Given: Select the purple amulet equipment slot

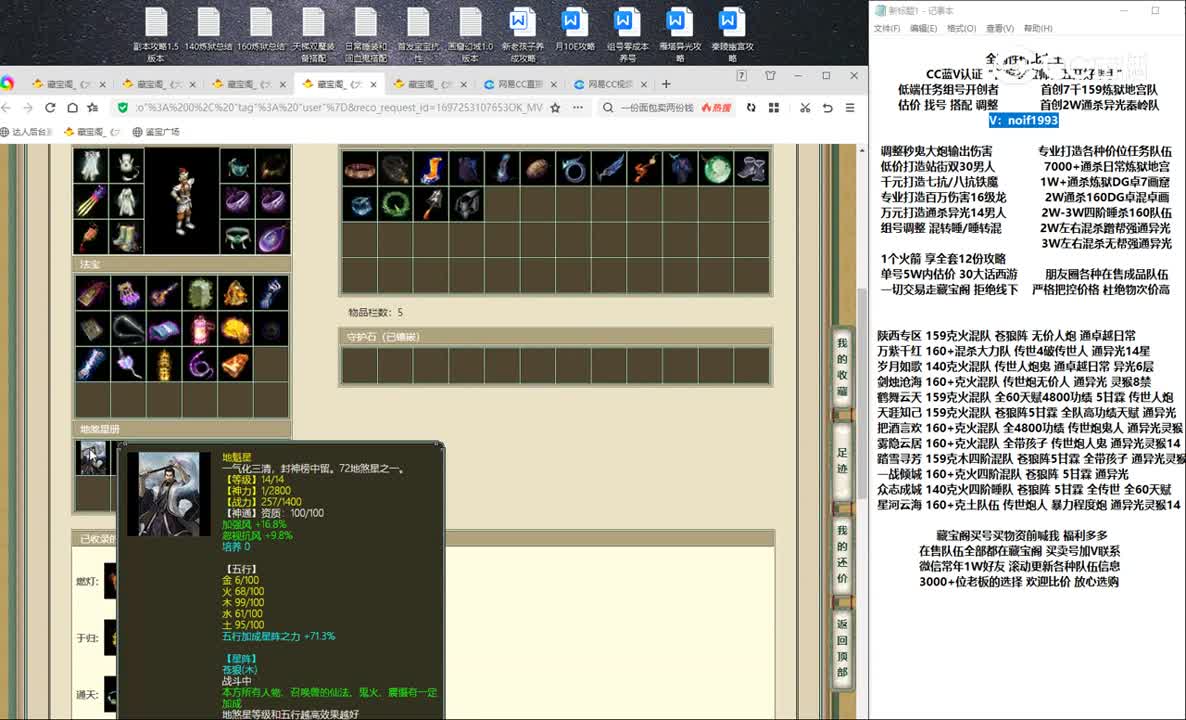Looking at the screenshot, I should point(273,237).
